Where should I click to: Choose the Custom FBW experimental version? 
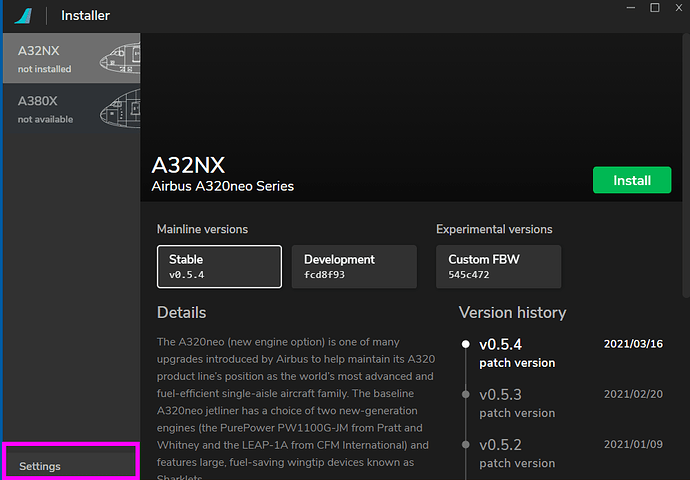point(499,267)
